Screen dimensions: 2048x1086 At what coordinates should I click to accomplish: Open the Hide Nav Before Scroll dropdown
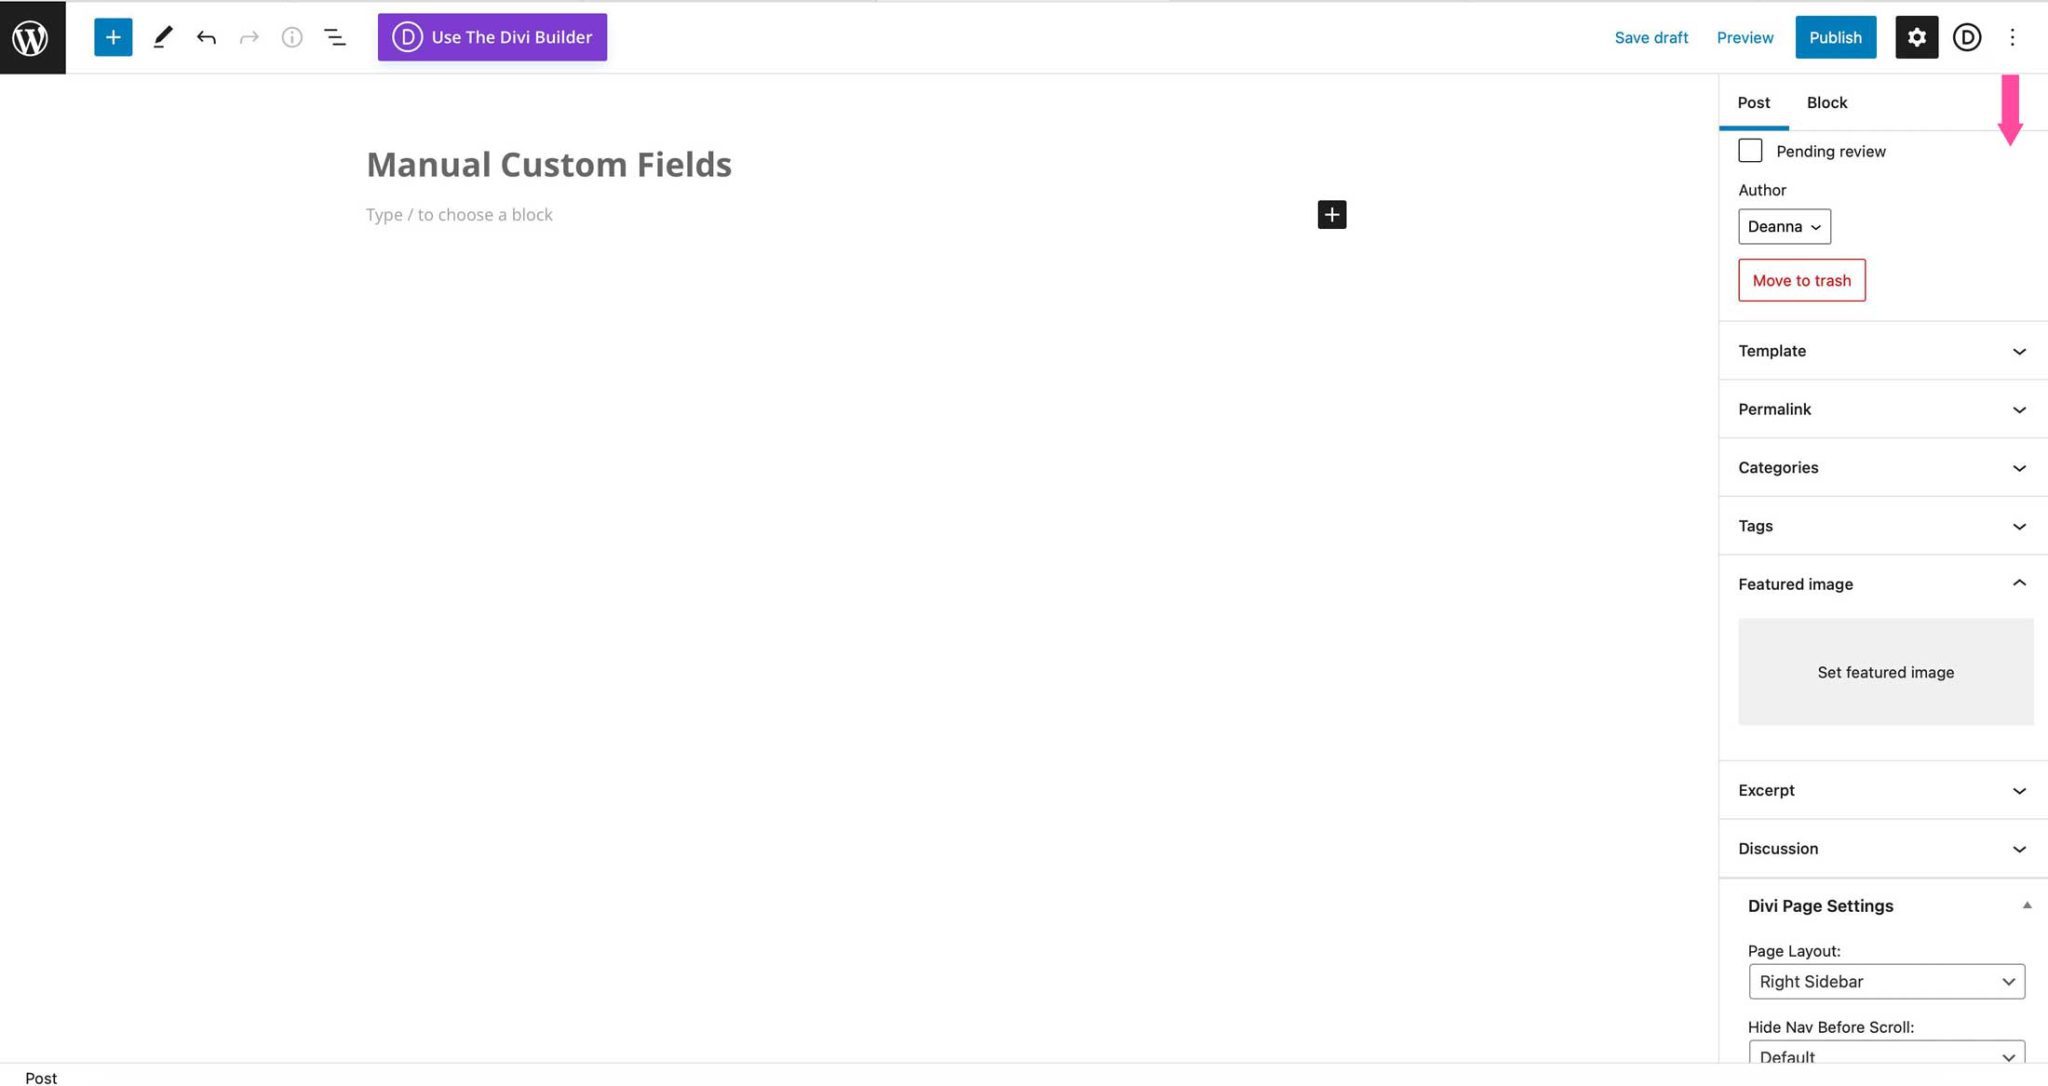(1886, 1056)
